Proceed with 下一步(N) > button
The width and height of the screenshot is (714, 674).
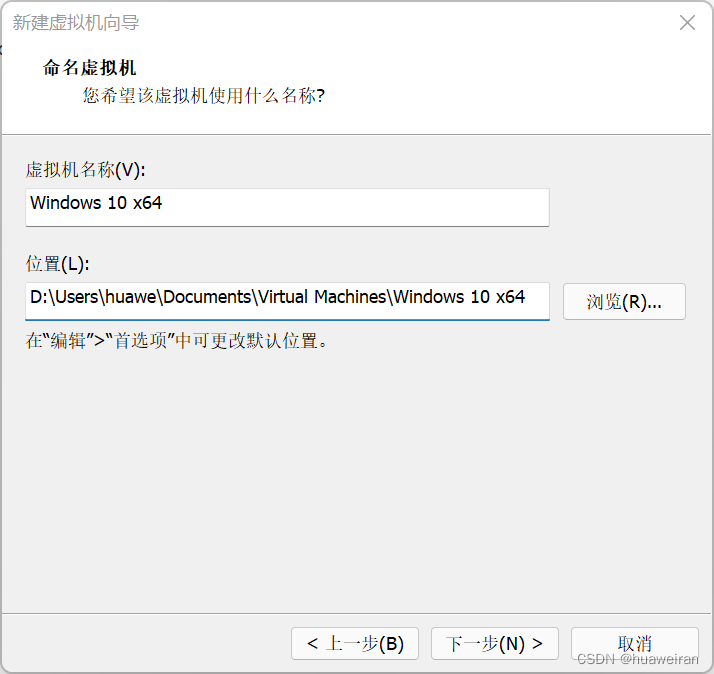[495, 643]
